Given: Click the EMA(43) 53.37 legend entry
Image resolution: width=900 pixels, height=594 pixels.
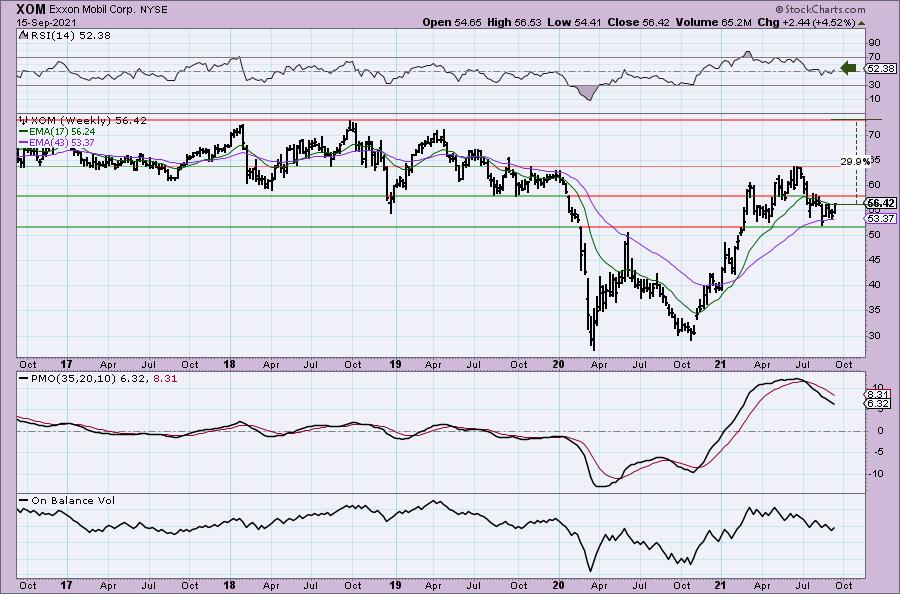Looking at the screenshot, I should 57,142.
